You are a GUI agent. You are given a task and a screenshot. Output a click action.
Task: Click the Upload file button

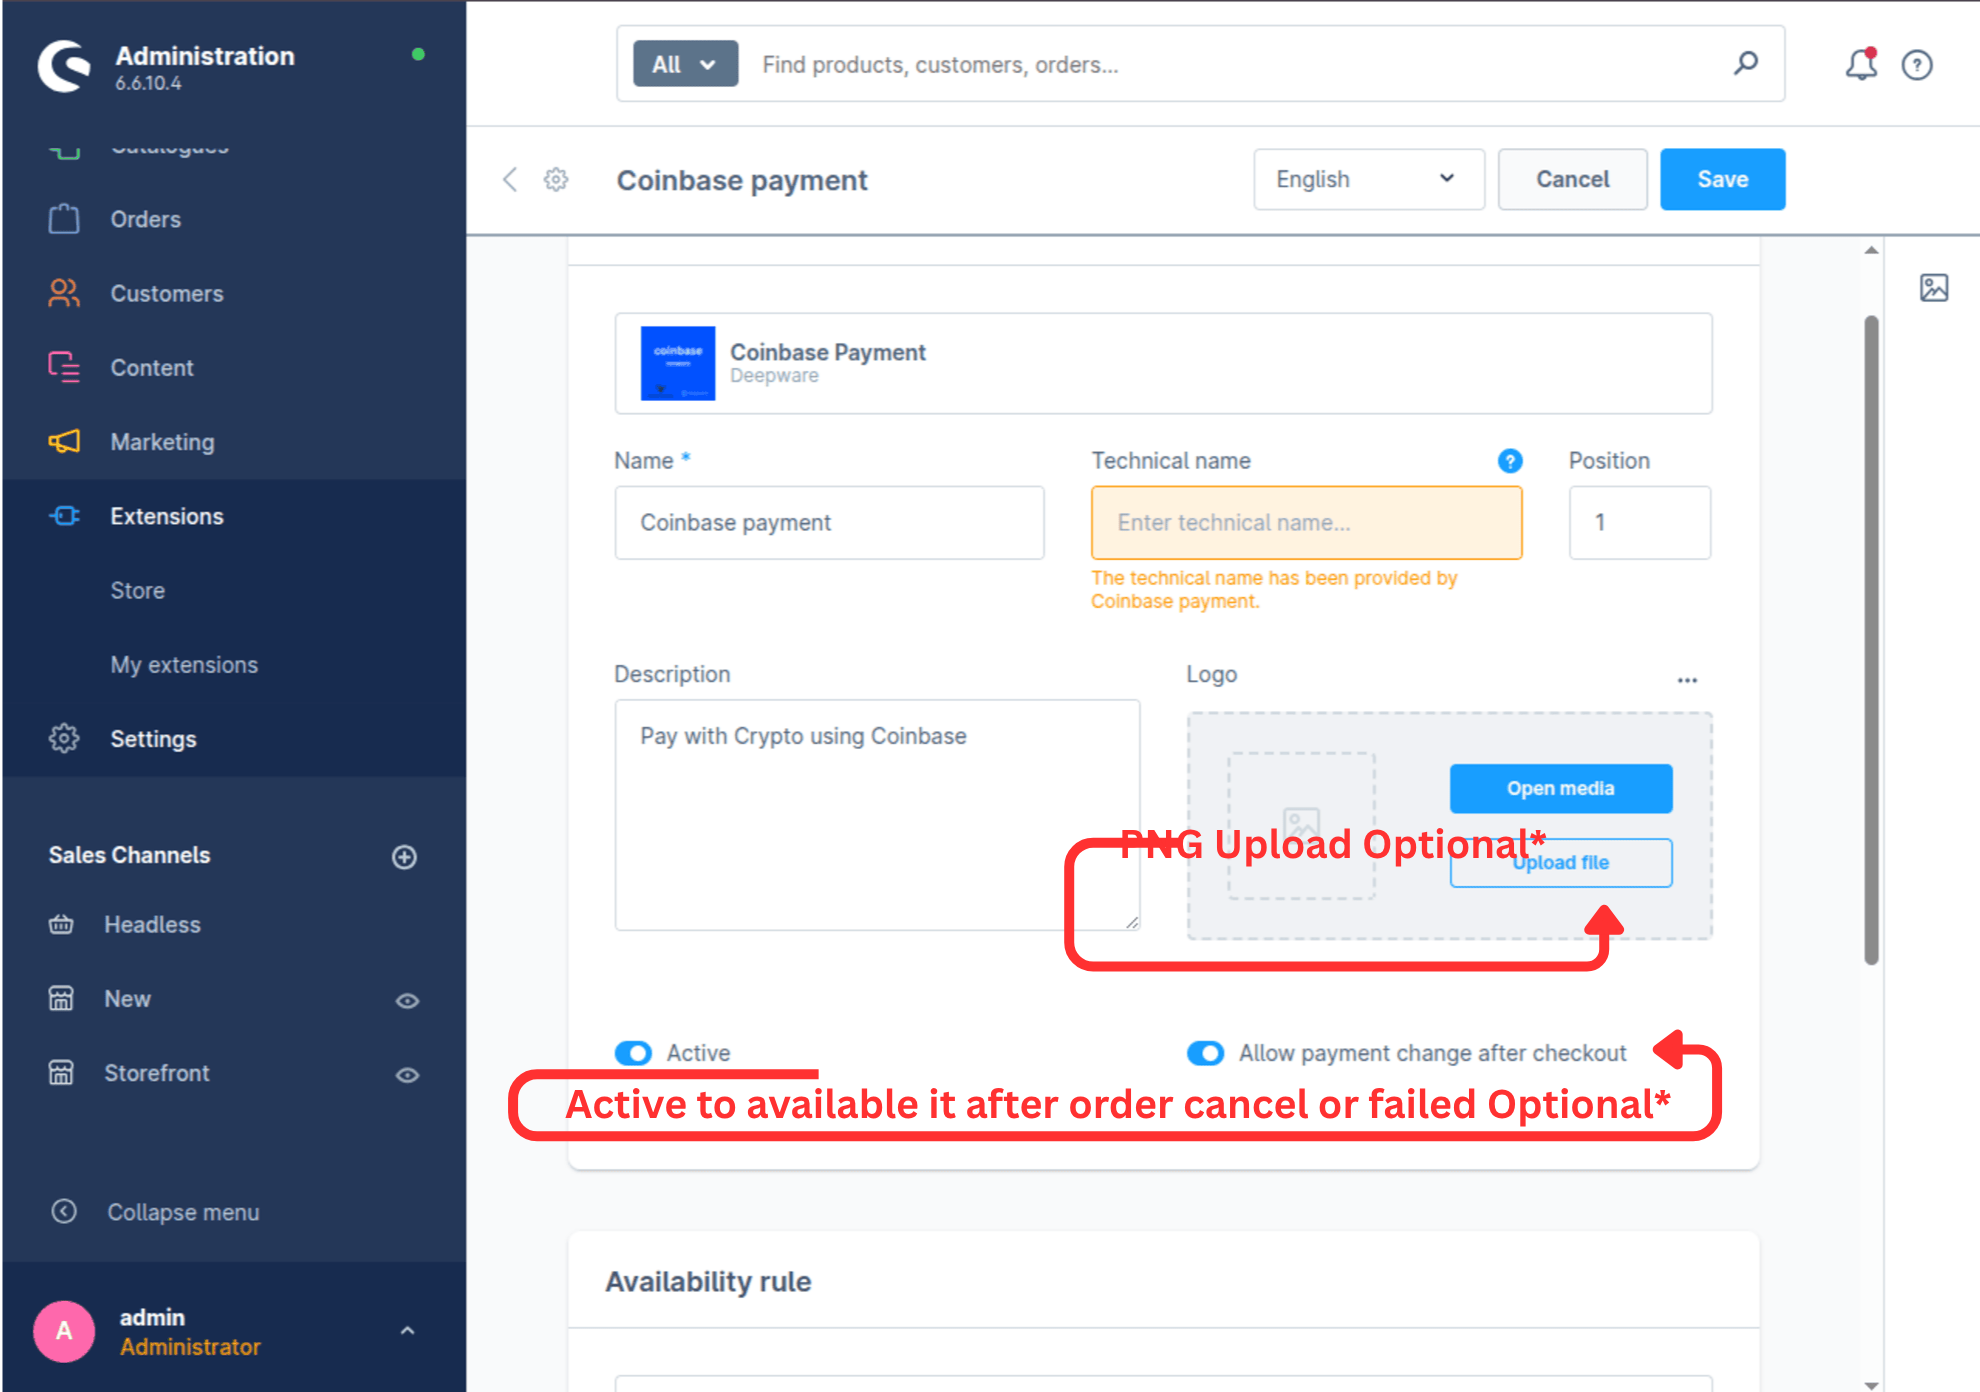pyautogui.click(x=1560, y=862)
